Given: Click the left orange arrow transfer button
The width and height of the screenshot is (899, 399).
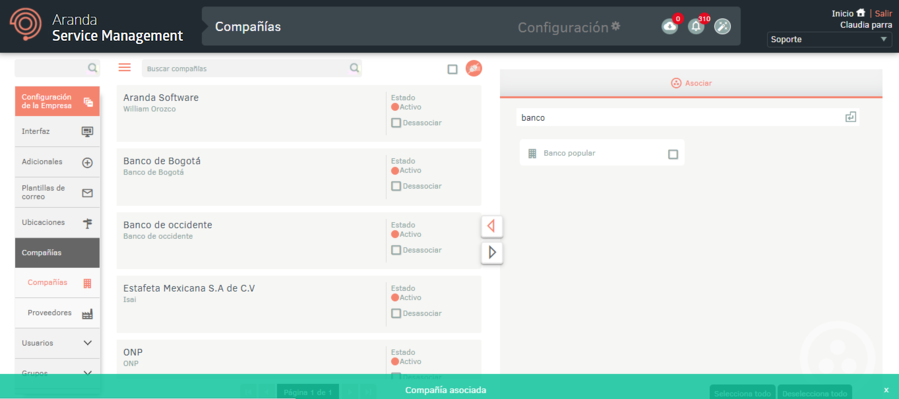Looking at the screenshot, I should 492,226.
